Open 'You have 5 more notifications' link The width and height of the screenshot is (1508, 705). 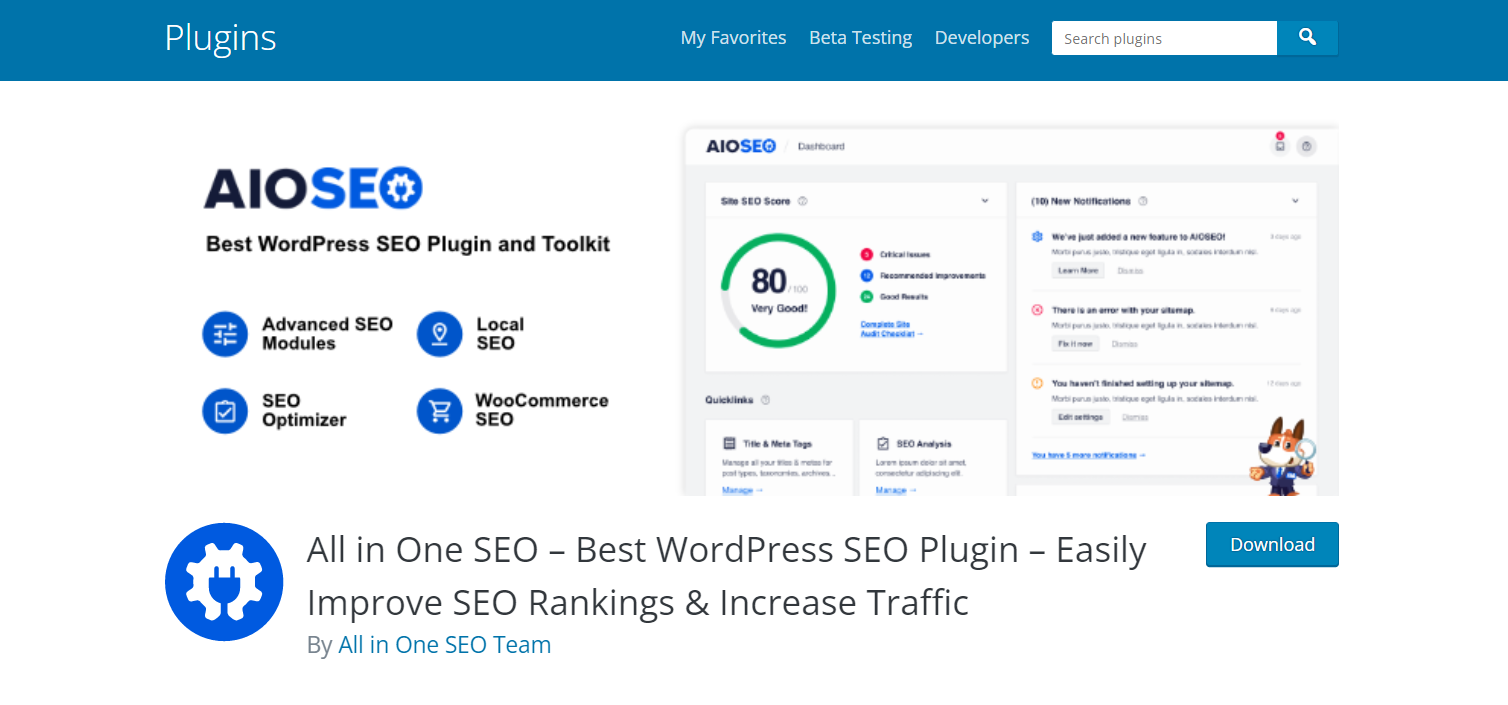(1089, 455)
